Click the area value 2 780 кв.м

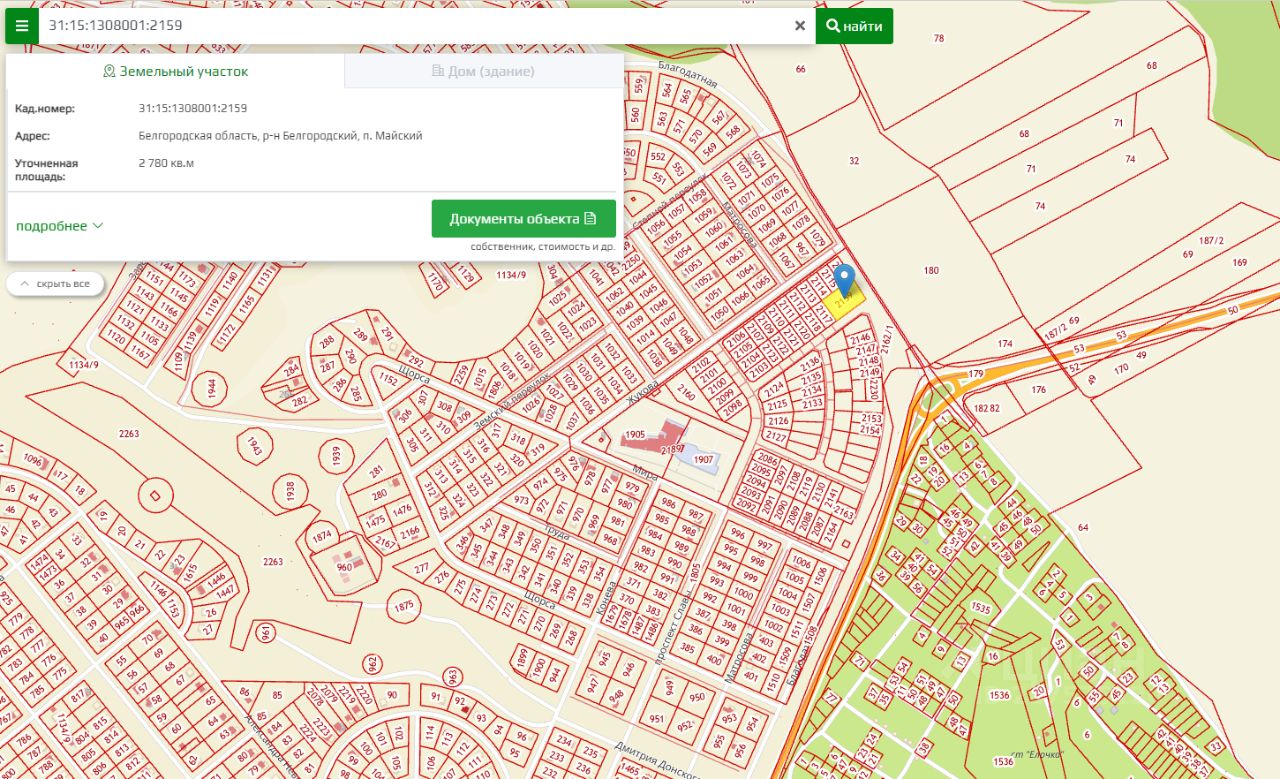(x=166, y=162)
